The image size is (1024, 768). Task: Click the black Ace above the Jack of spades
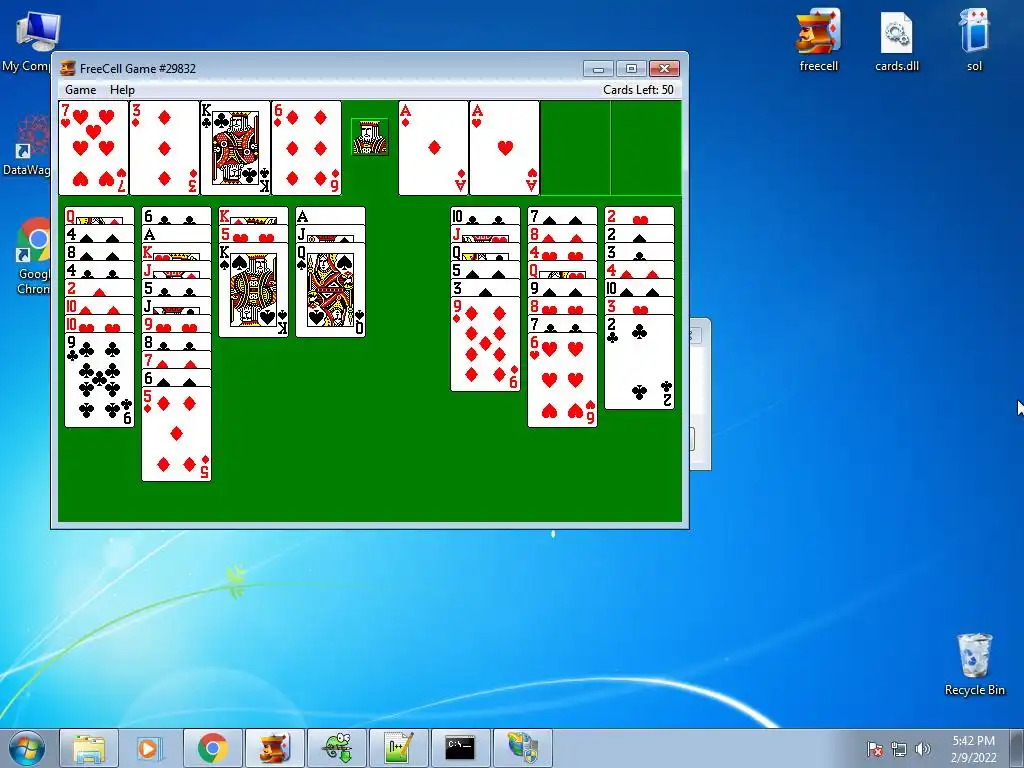tap(330, 216)
